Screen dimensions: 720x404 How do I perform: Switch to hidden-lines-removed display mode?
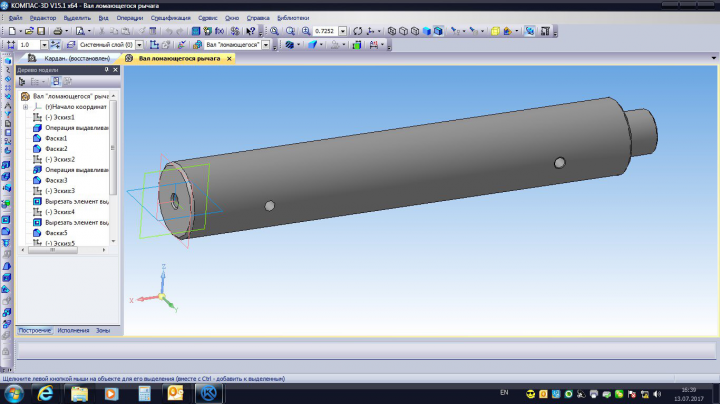pos(403,31)
